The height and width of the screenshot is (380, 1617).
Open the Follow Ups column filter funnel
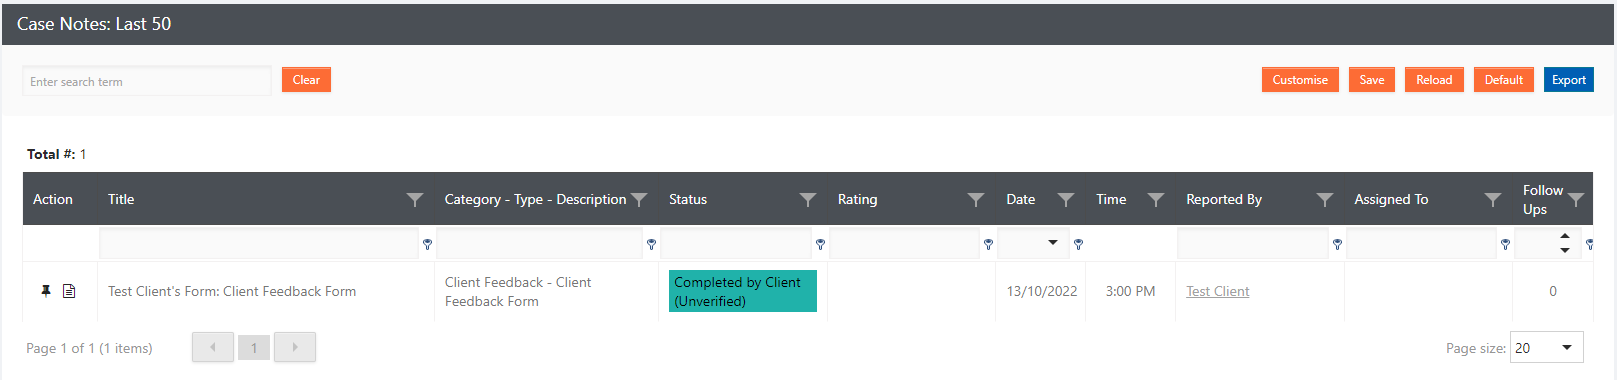pyautogui.click(x=1576, y=199)
